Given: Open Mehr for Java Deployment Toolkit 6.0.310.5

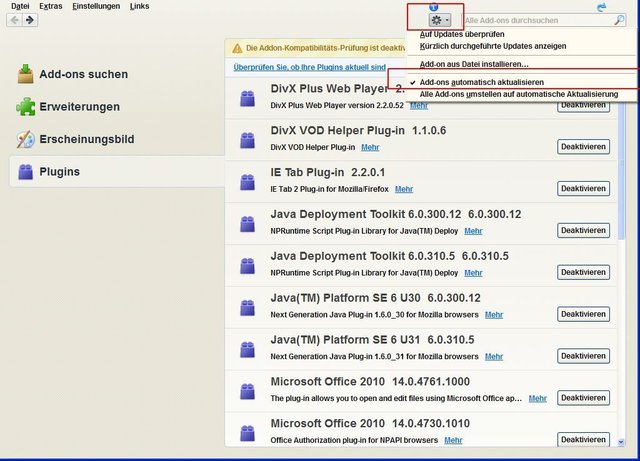Looking at the screenshot, I should coord(473,273).
